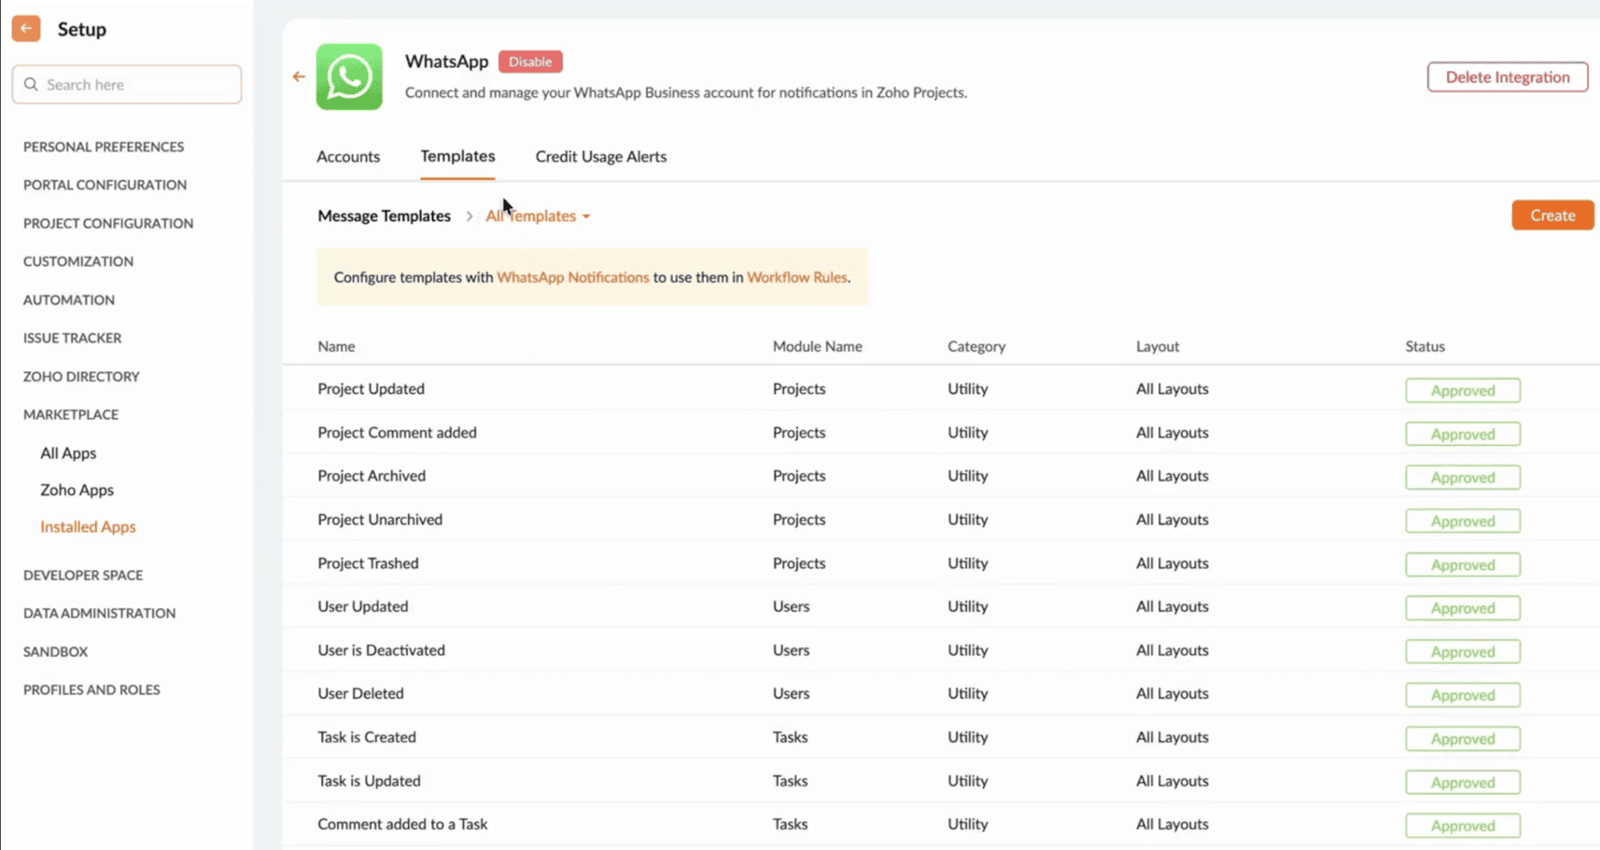Image resolution: width=1600 pixels, height=850 pixels.
Task: Select Installed Apps in sidebar
Action: pos(88,527)
